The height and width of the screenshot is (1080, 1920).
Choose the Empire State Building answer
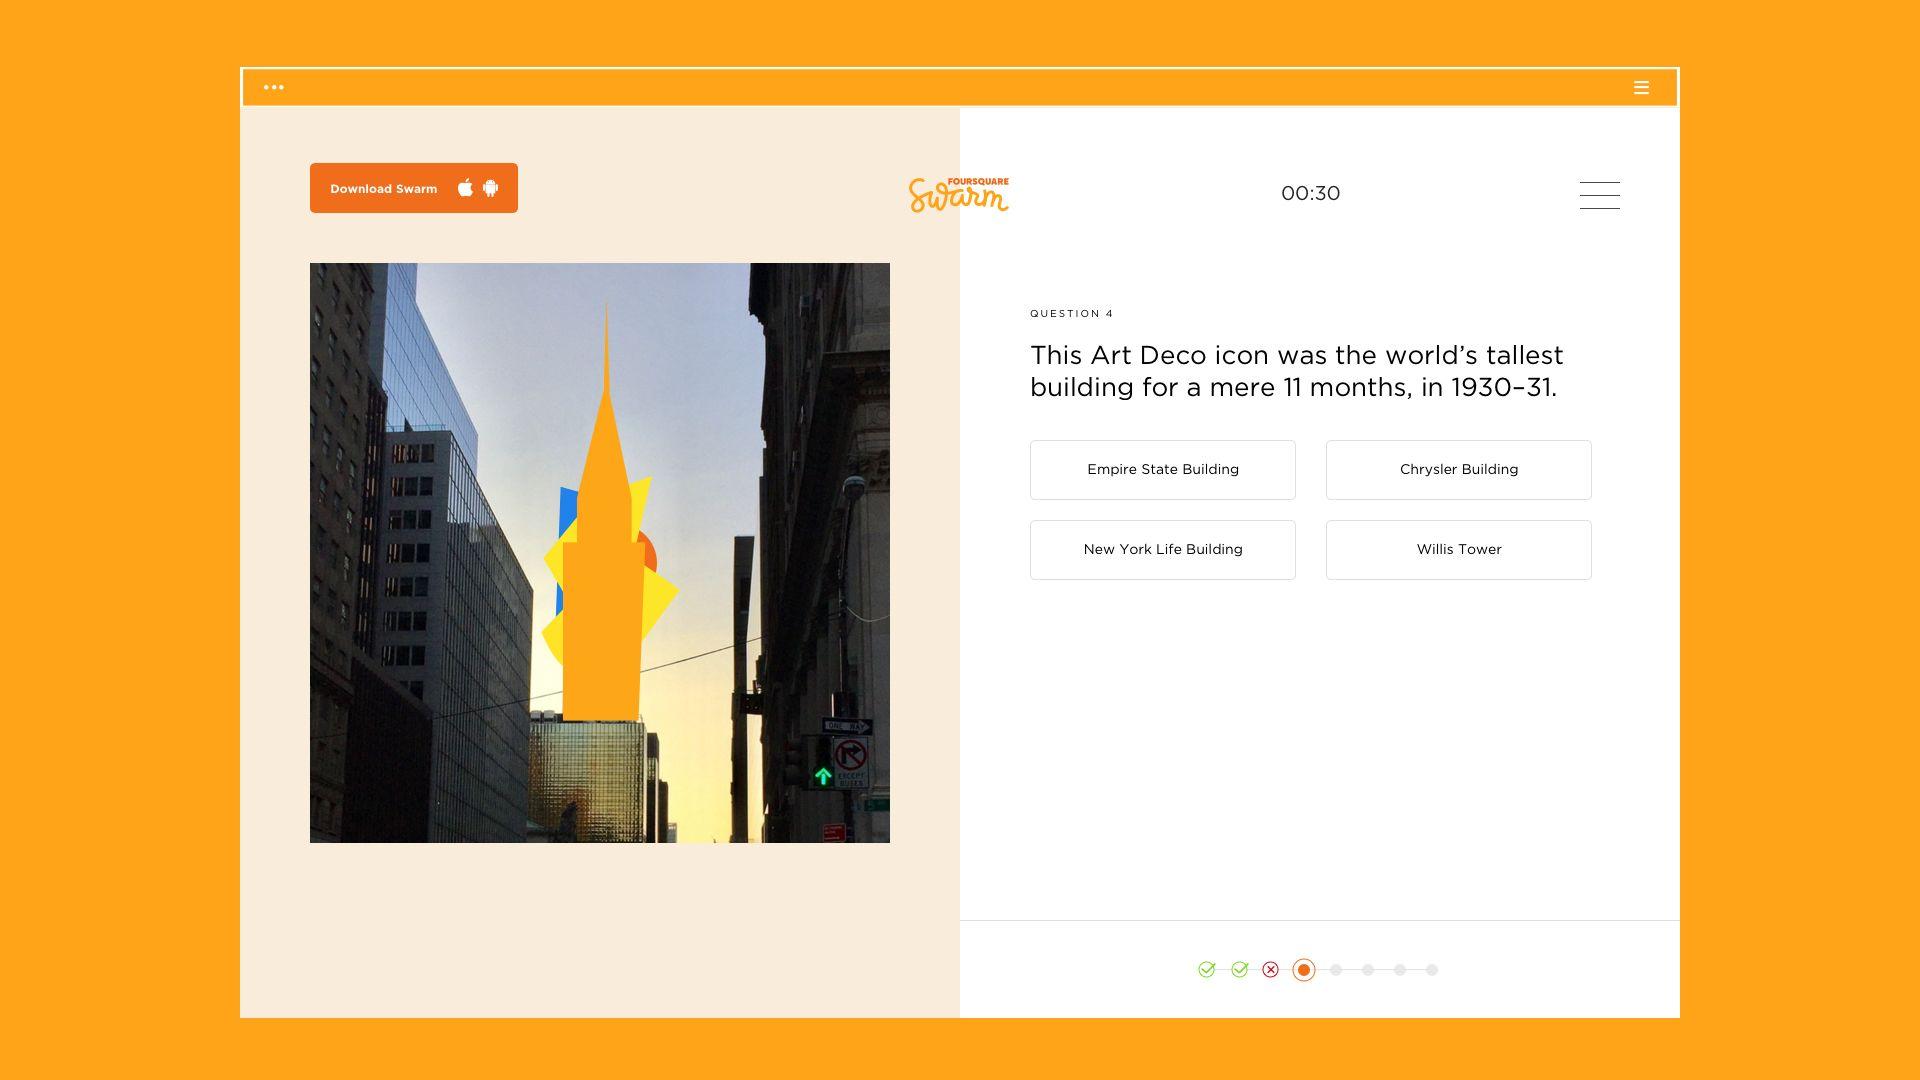point(1162,470)
